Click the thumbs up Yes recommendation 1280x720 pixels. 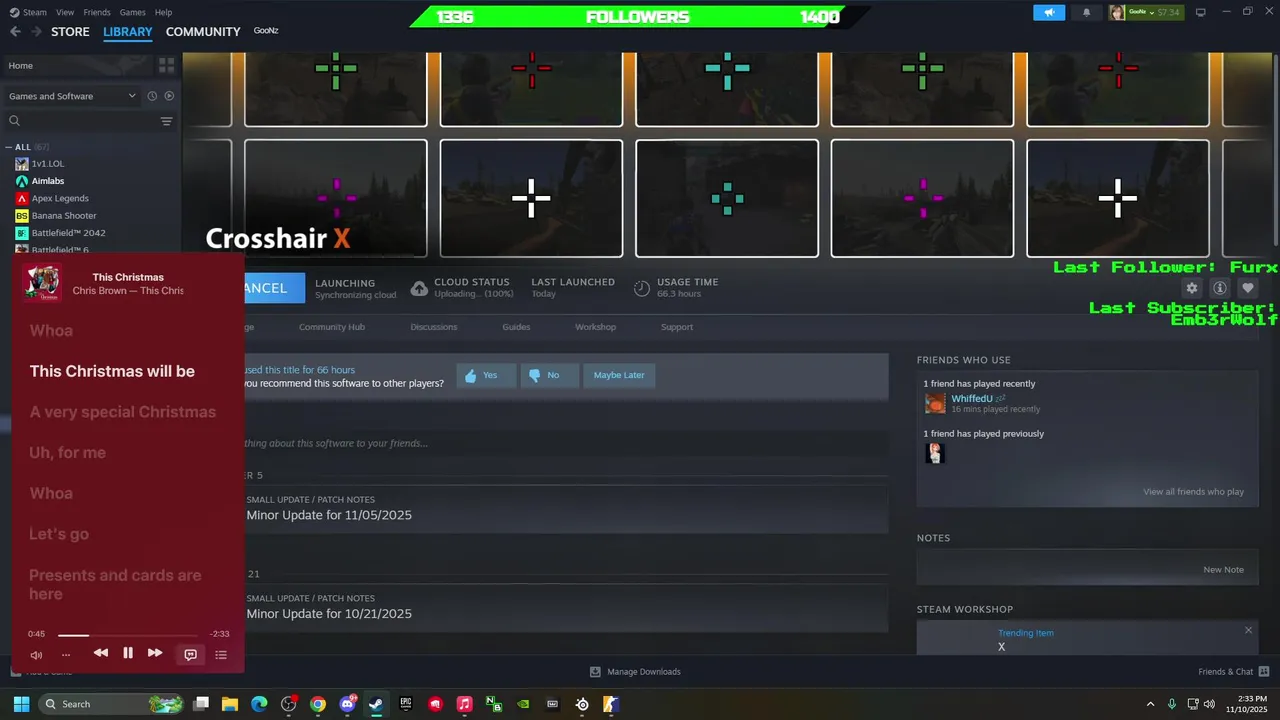click(486, 375)
